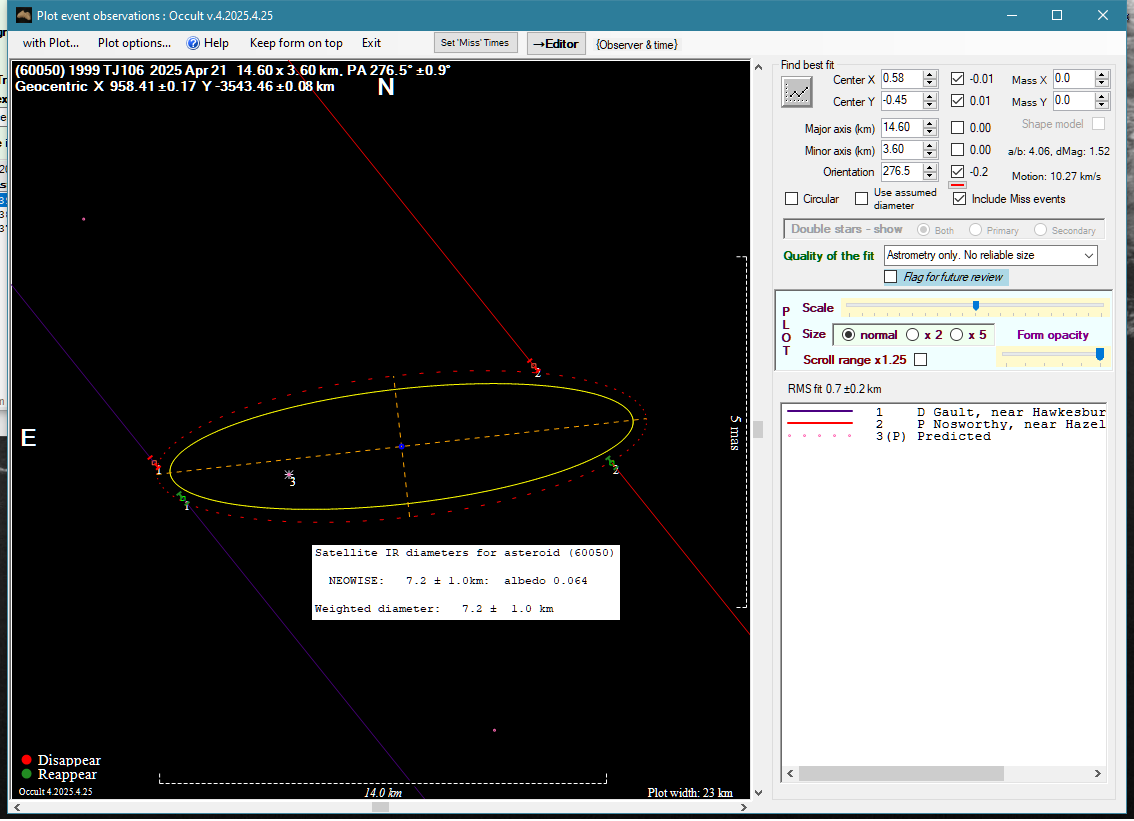Screen dimensions: 1134x821
Task: Open the Quality of the fit dropdown
Action: point(1088,256)
